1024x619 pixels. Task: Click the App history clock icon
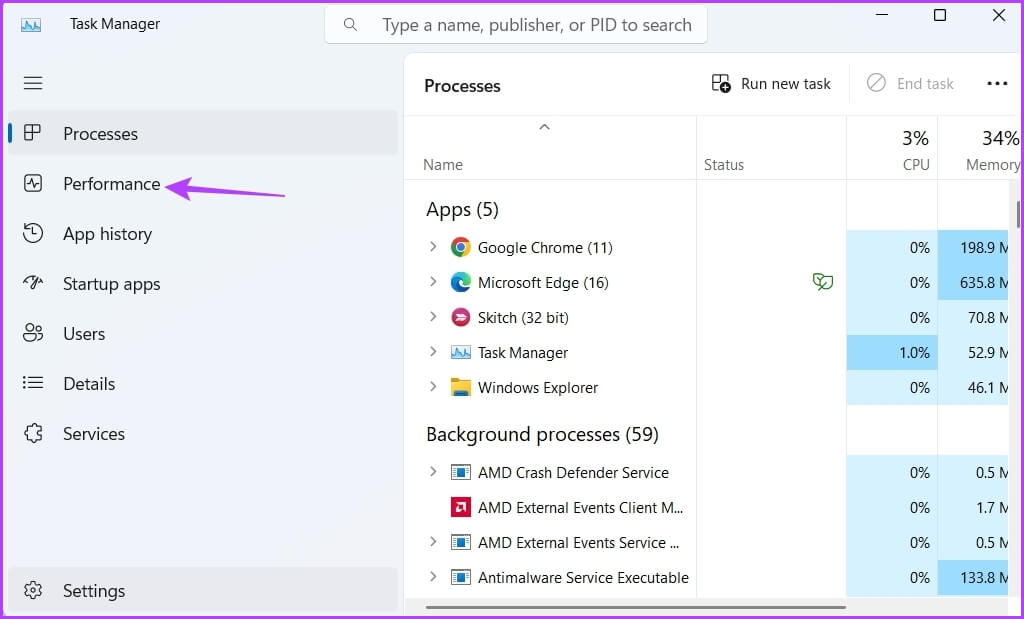coord(33,233)
